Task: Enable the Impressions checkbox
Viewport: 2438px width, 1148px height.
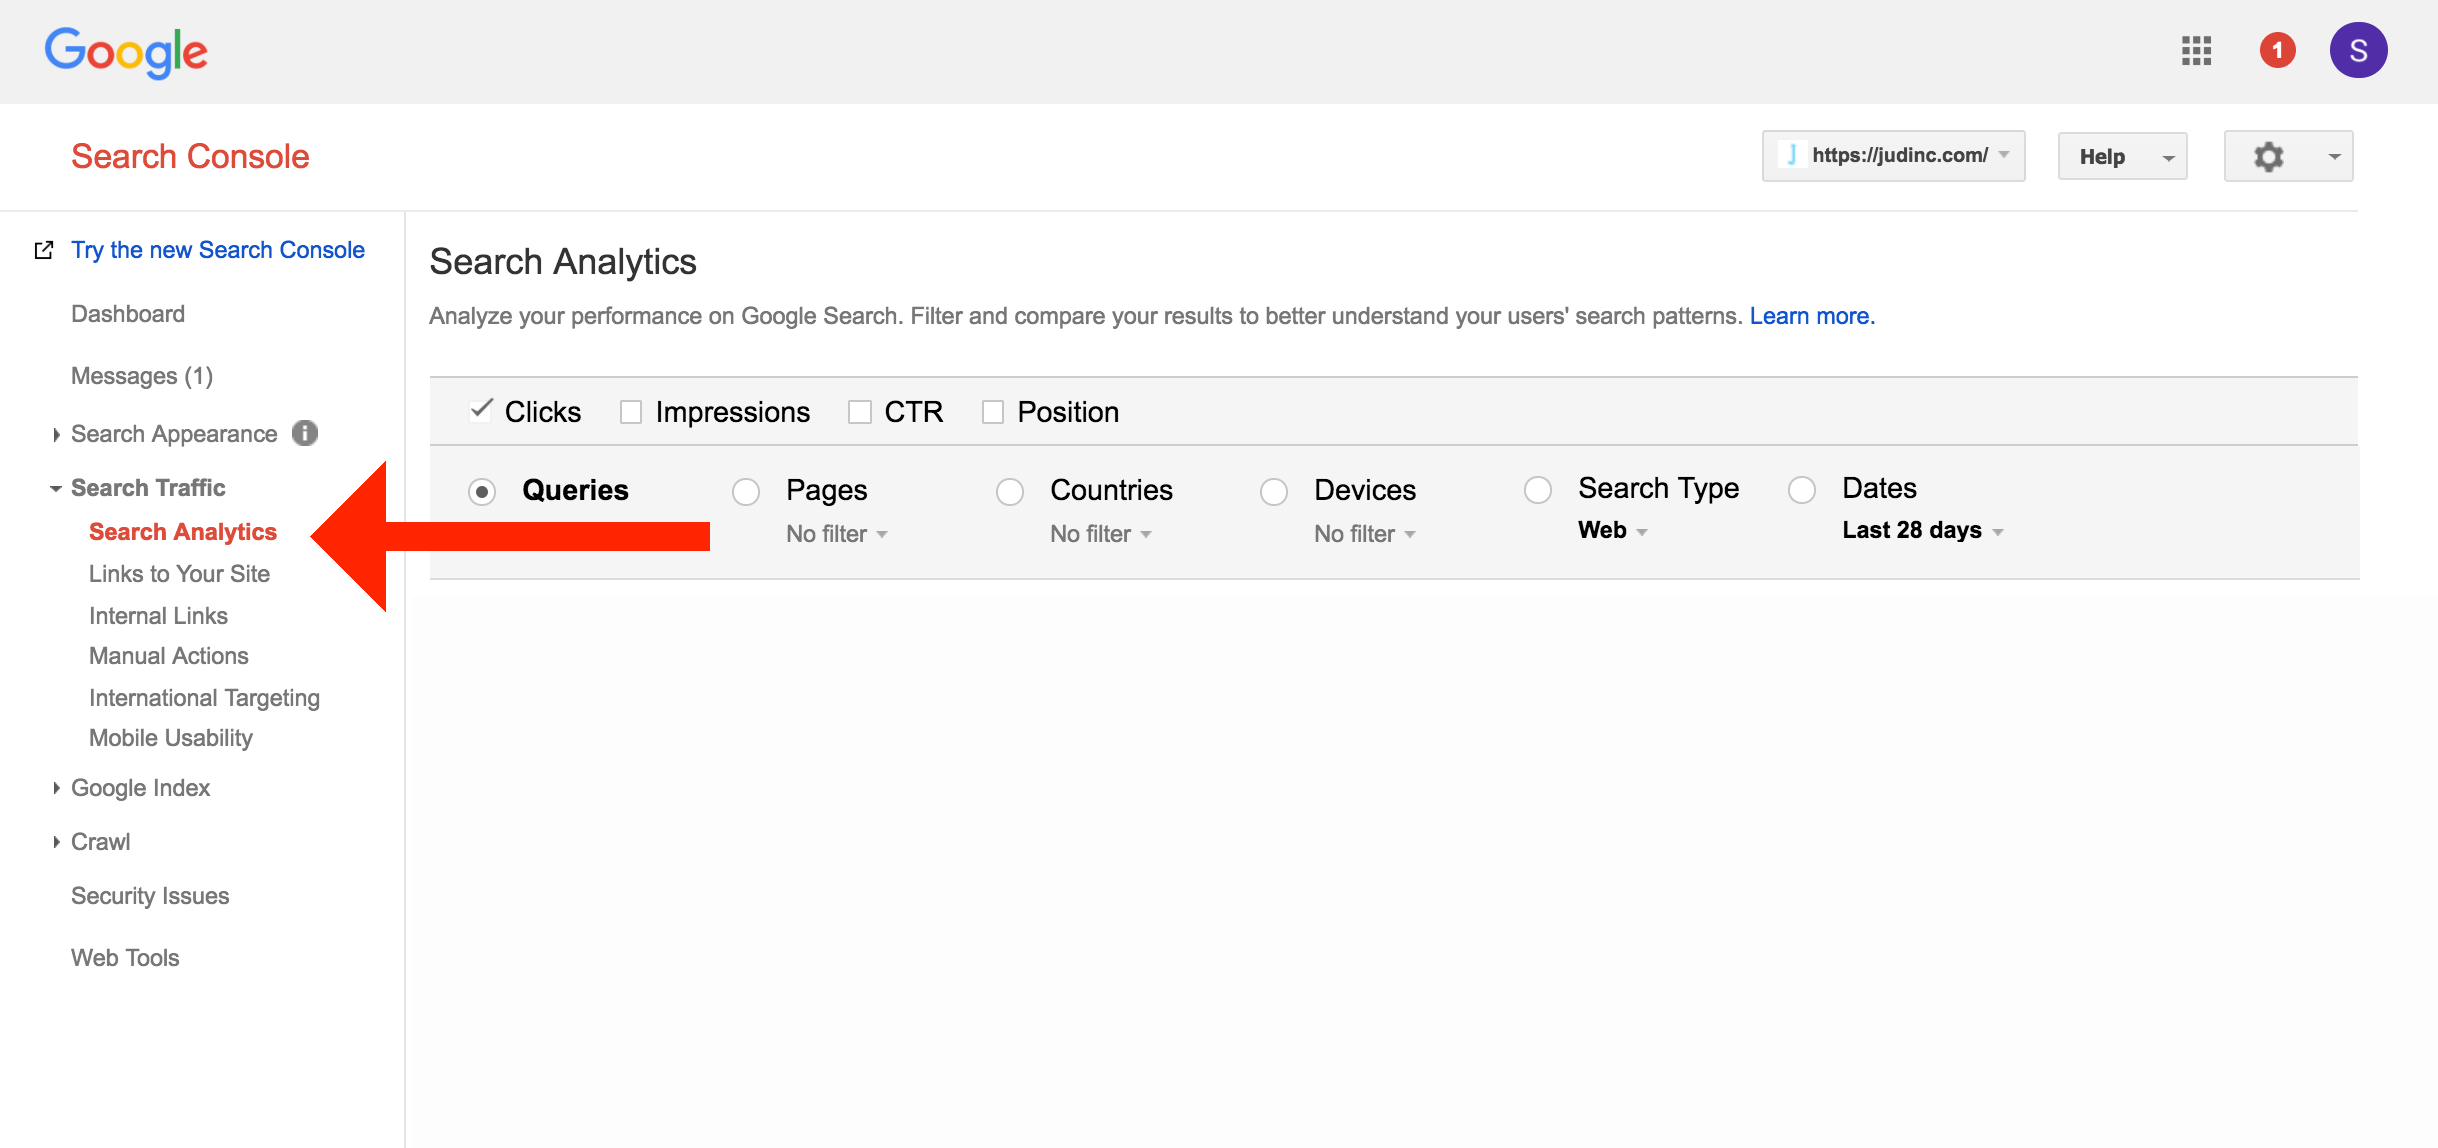Action: pyautogui.click(x=630, y=412)
